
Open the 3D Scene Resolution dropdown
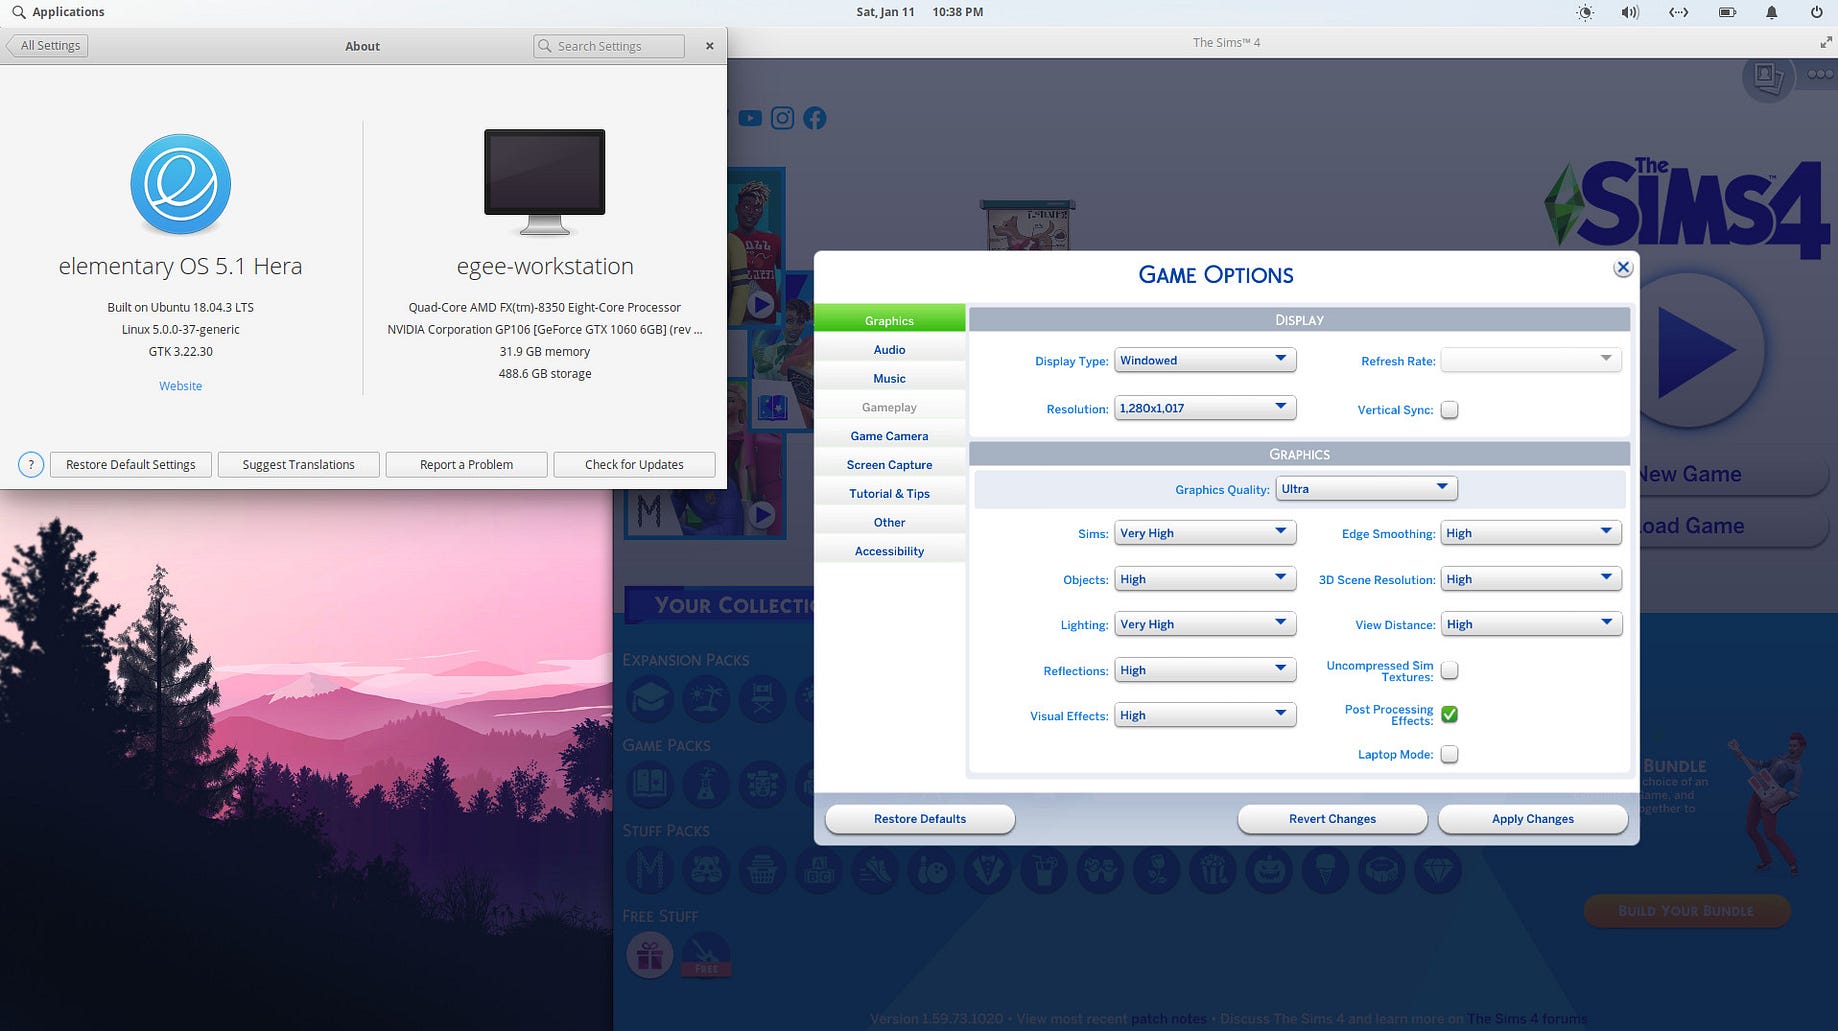[1531, 579]
